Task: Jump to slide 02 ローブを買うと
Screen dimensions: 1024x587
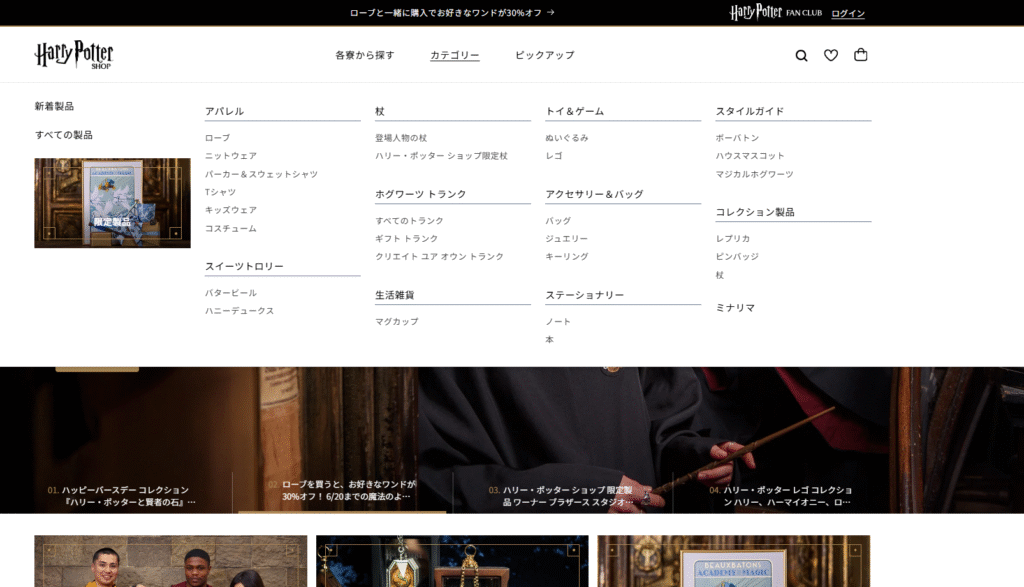Action: click(x=342, y=490)
